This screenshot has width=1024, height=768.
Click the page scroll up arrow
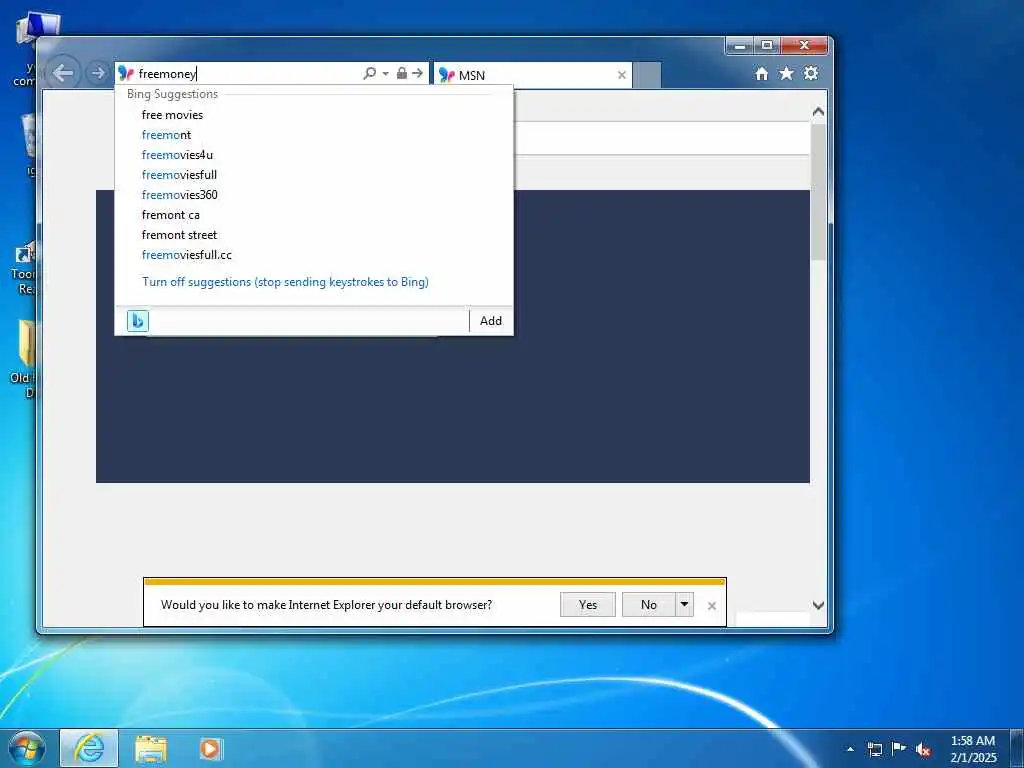pos(818,112)
